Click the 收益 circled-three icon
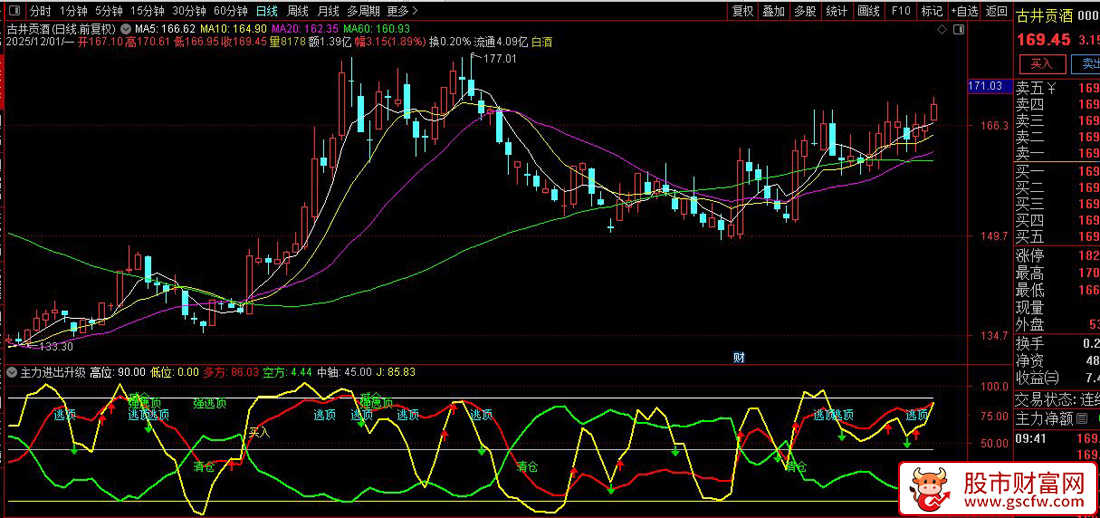Screen dimensions: 1100x518 pyautogui.click(x=1051, y=378)
